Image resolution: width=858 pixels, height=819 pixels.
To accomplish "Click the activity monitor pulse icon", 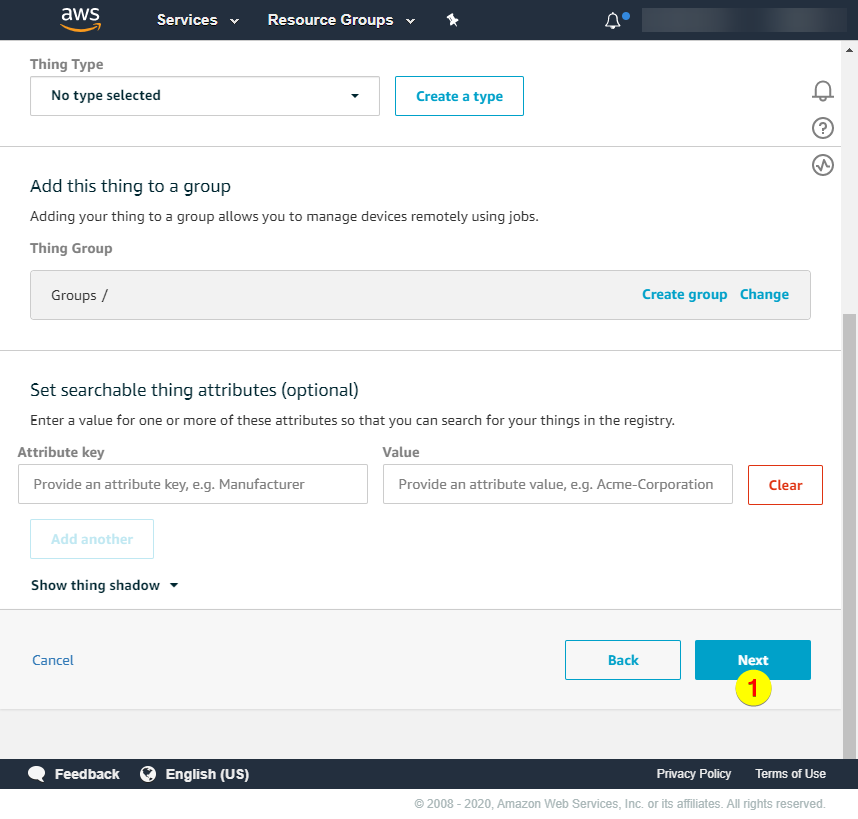I will (822, 165).
